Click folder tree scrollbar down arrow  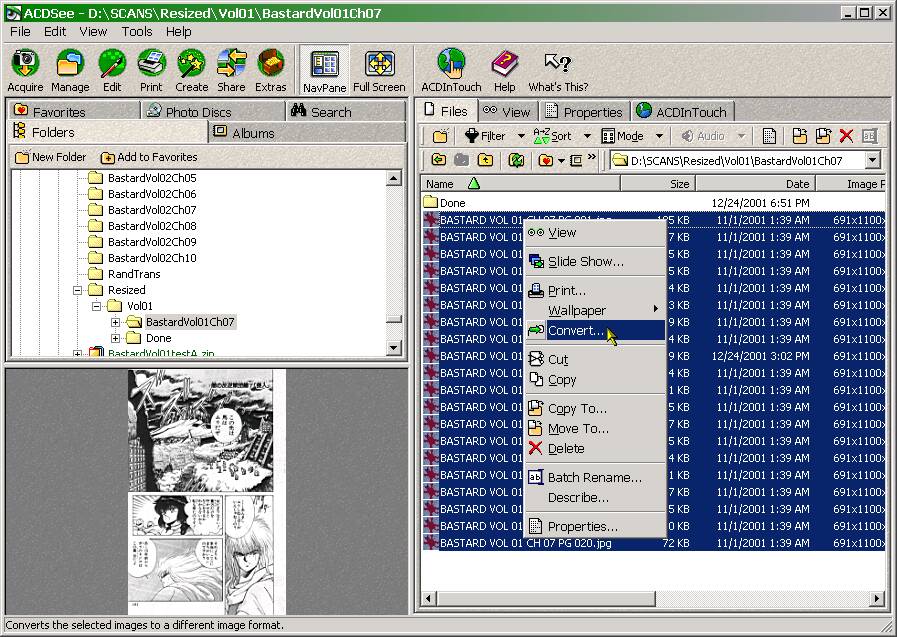coord(394,347)
